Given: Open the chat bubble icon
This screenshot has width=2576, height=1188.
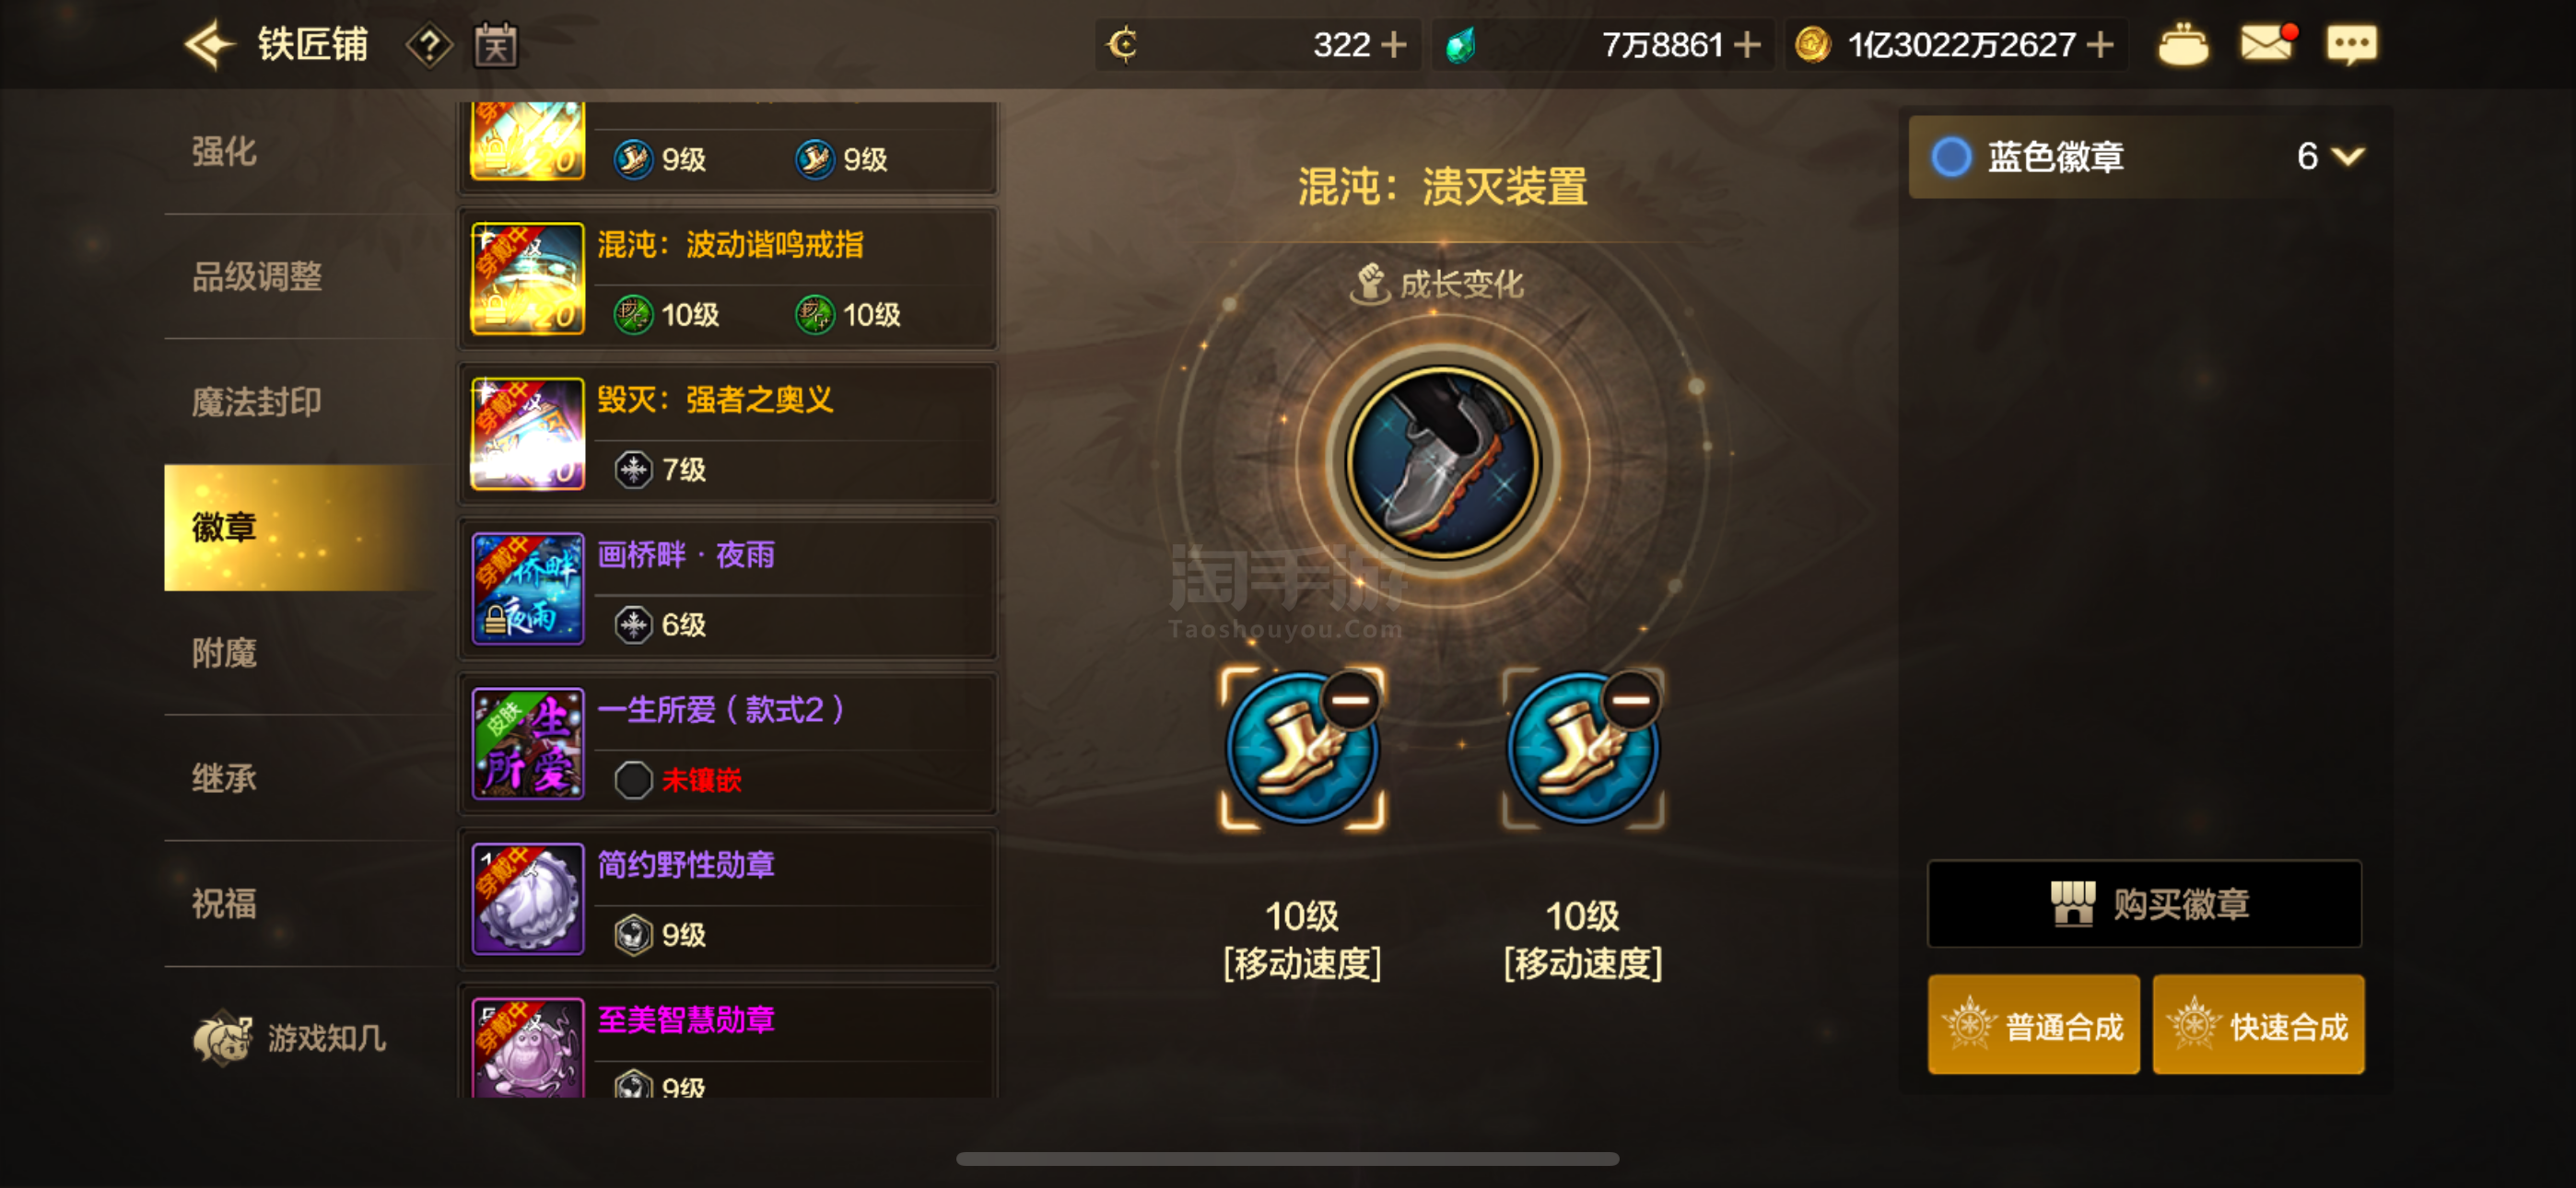Looking at the screenshot, I should 2351,44.
